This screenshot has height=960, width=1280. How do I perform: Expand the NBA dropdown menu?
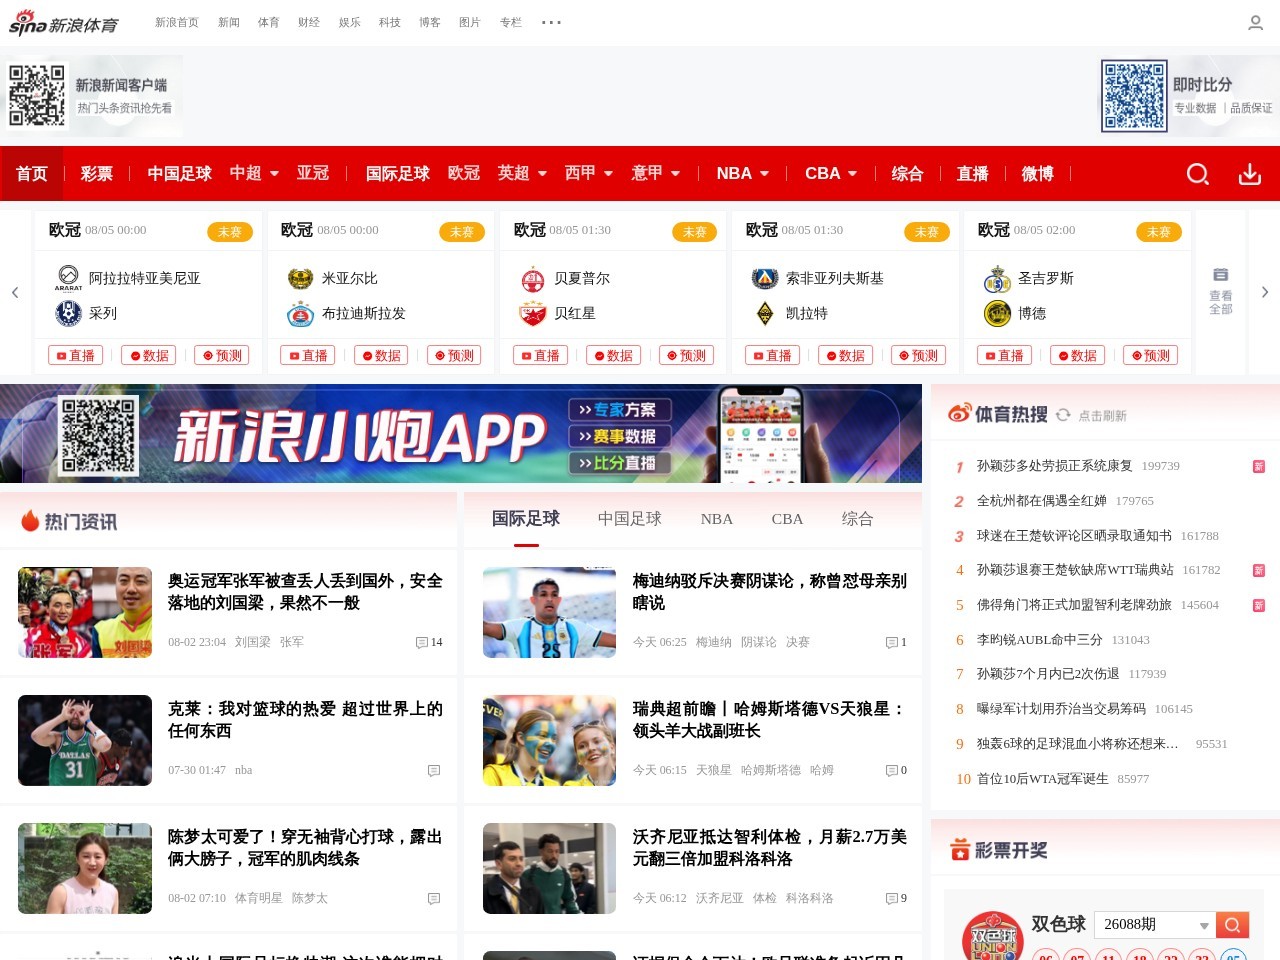click(764, 174)
